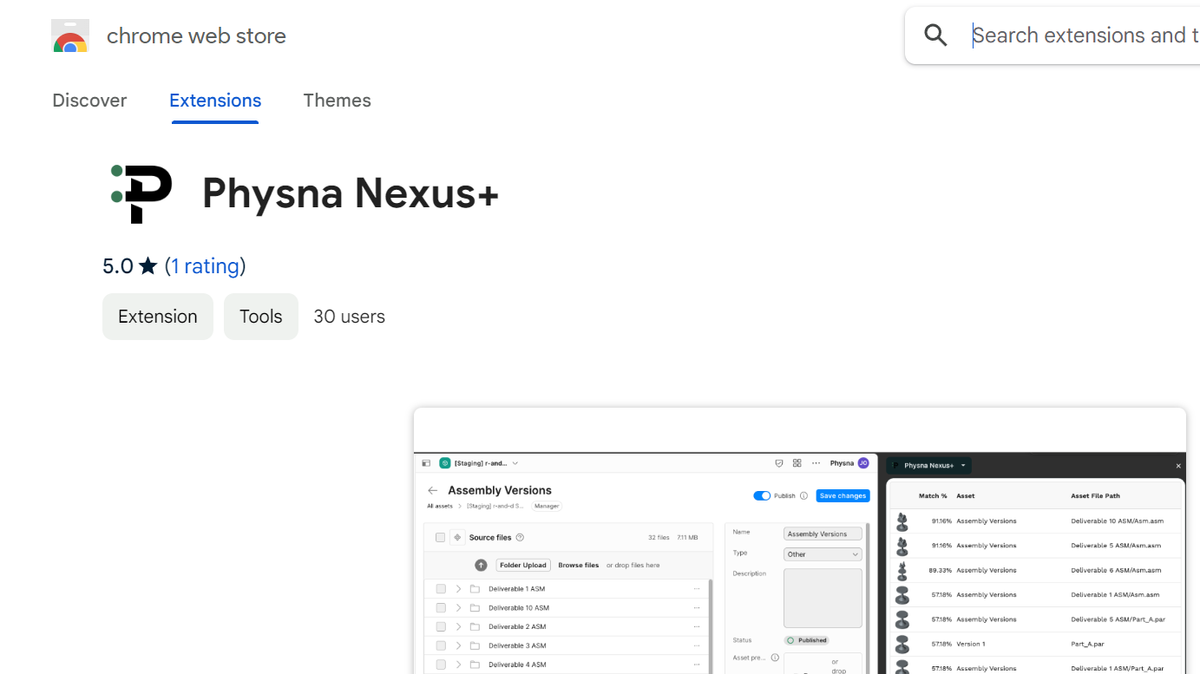This screenshot has width=1200, height=674.
Task: Click the folder icon beside Deliverable 1 ASM
Action: [475, 589]
